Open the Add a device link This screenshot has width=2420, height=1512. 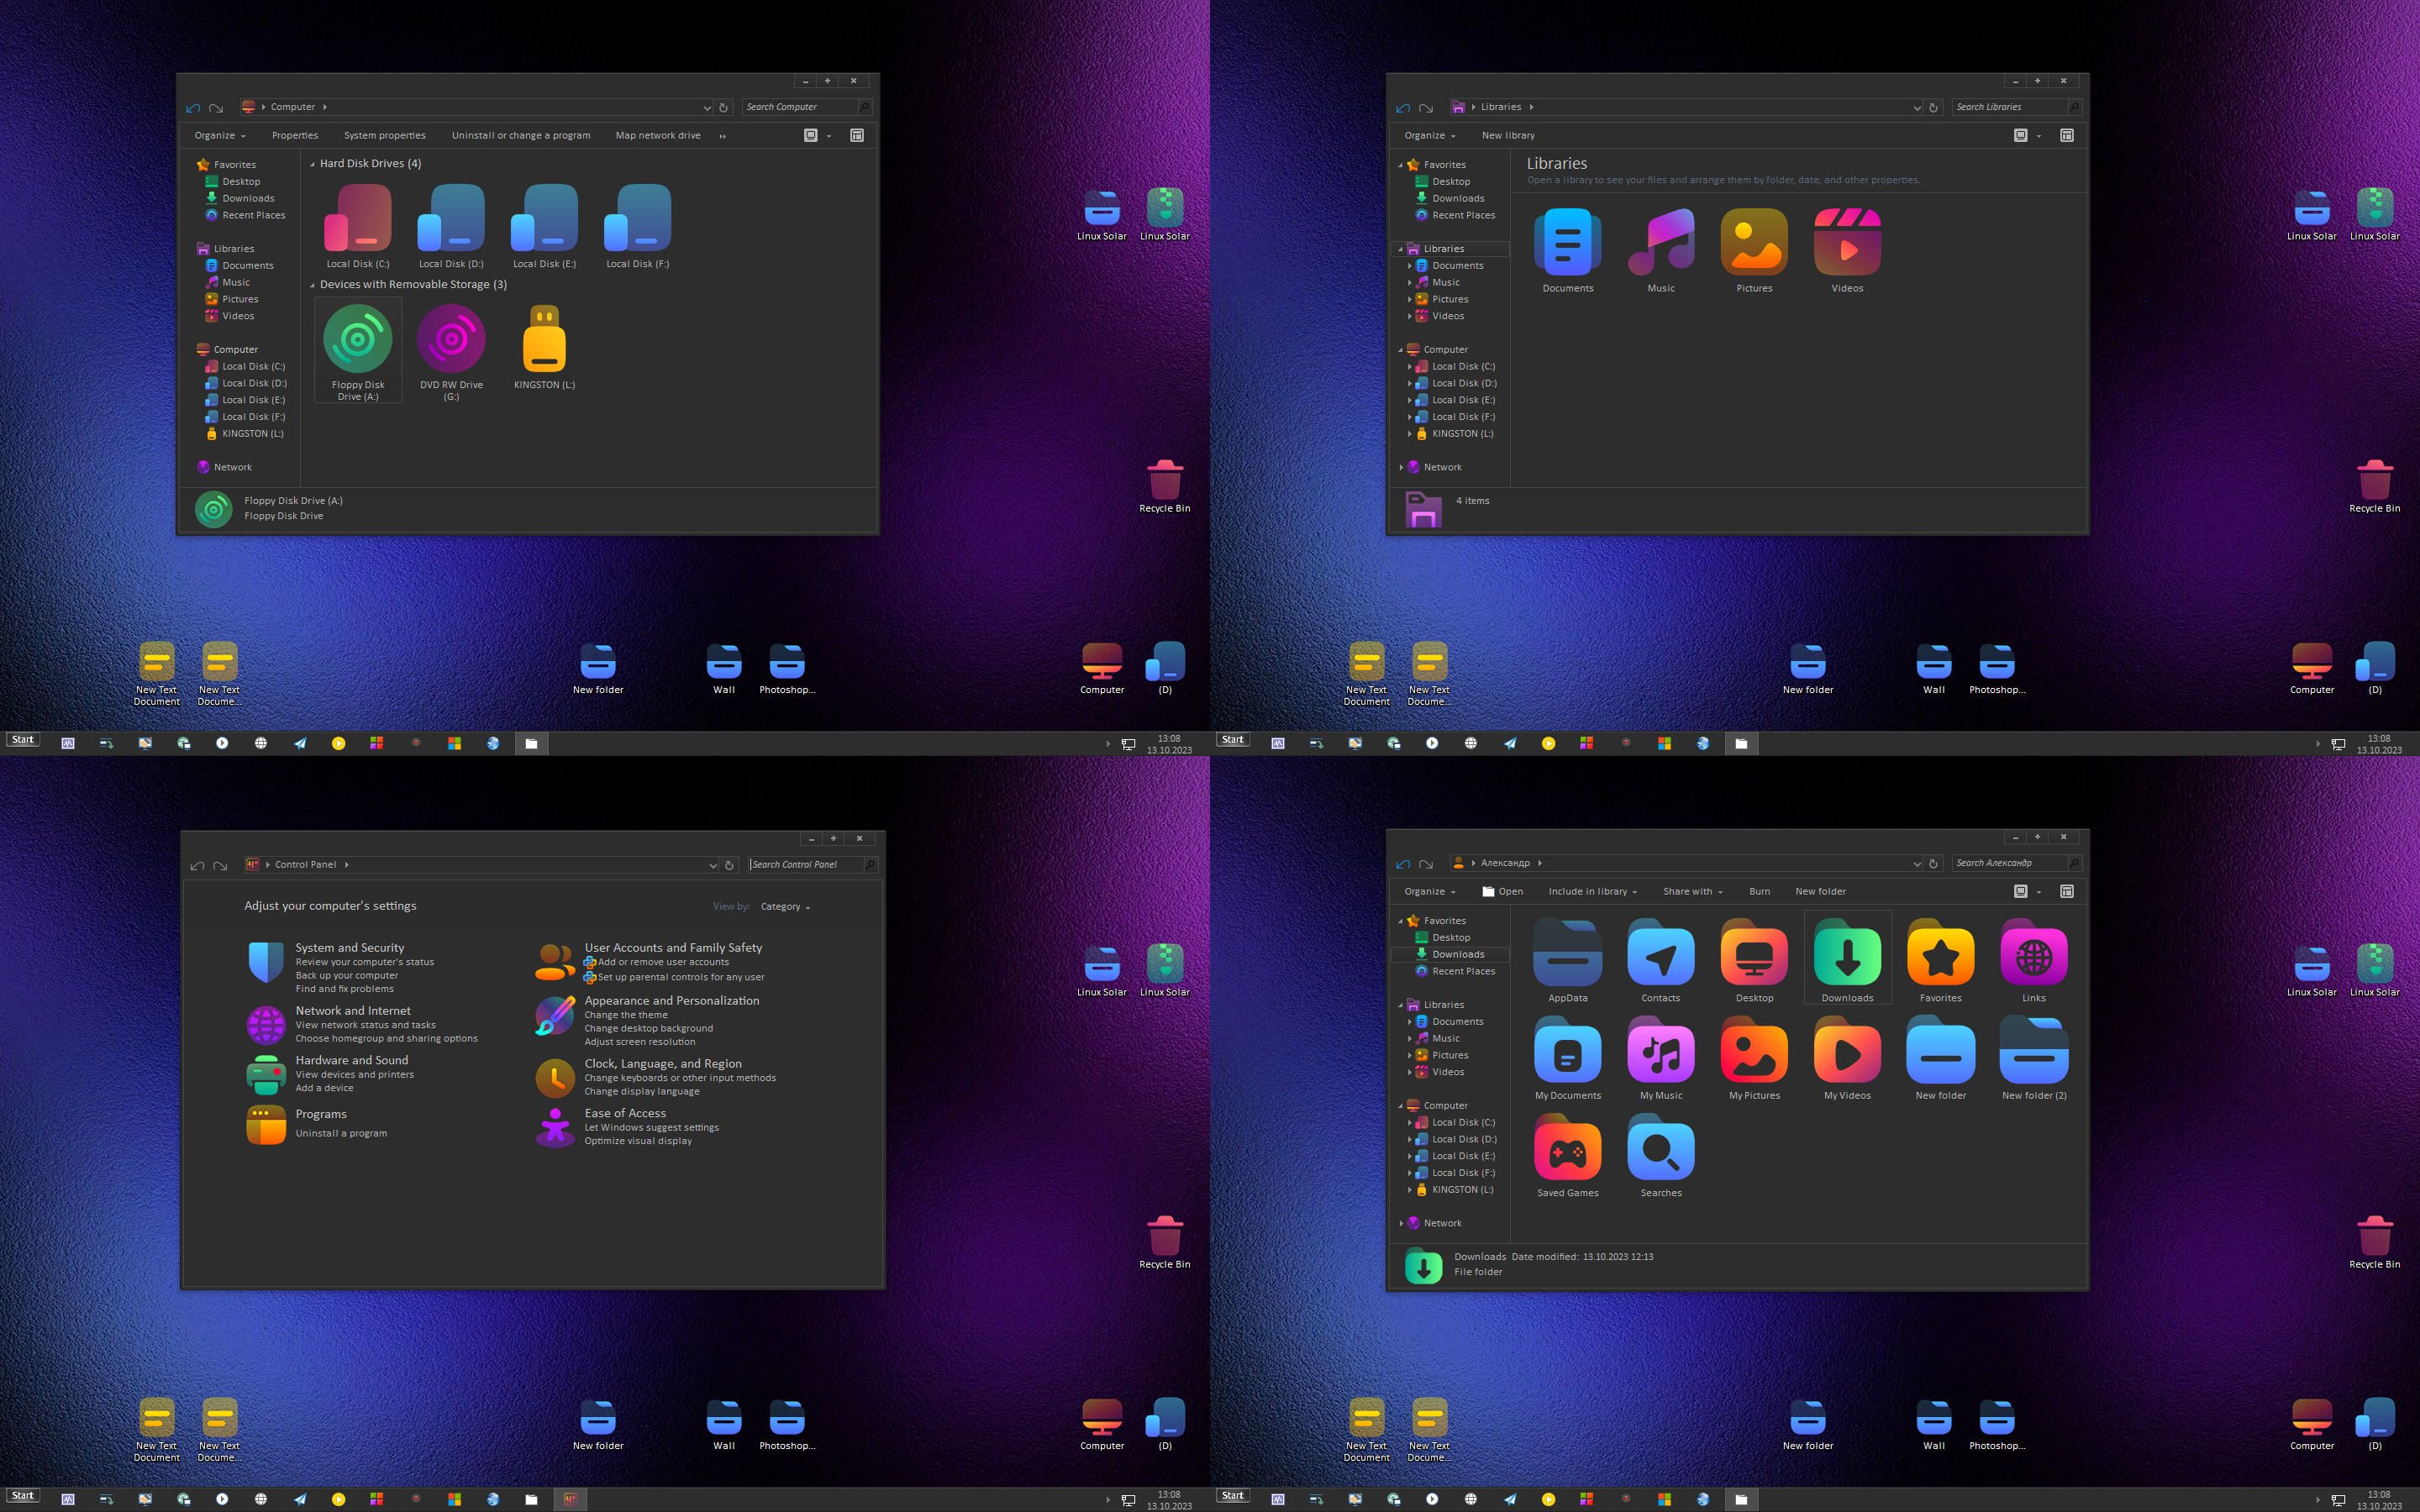(324, 1088)
